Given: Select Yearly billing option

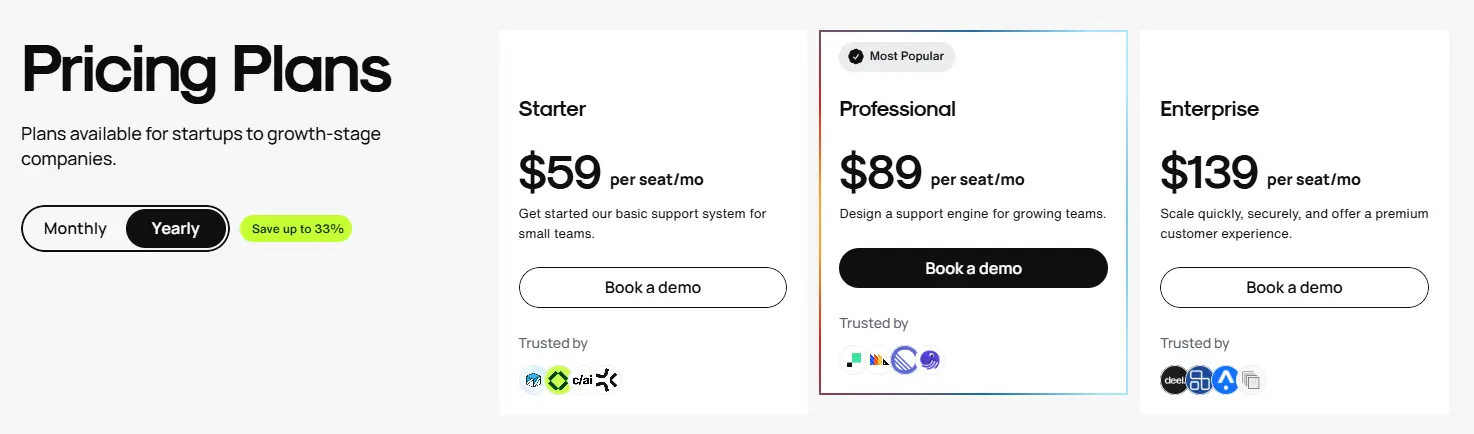Looking at the screenshot, I should pos(176,229).
